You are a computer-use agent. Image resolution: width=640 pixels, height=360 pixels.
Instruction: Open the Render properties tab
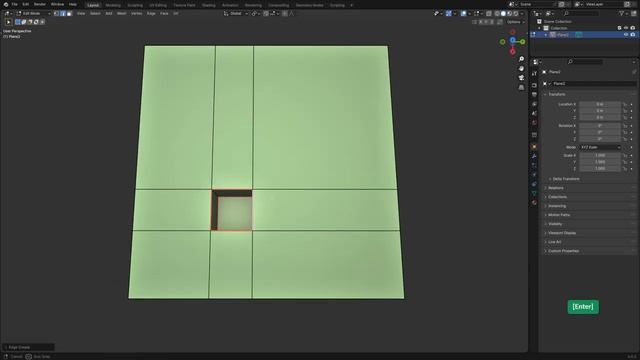(x=534, y=85)
